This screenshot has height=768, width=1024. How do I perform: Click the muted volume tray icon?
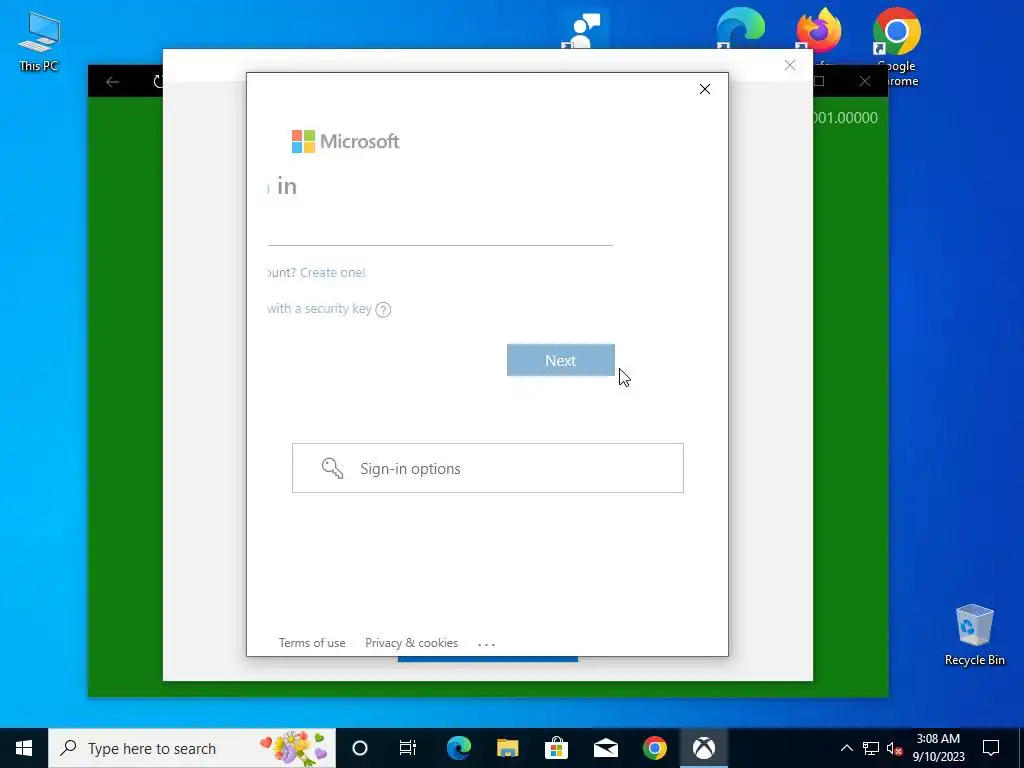click(x=895, y=748)
